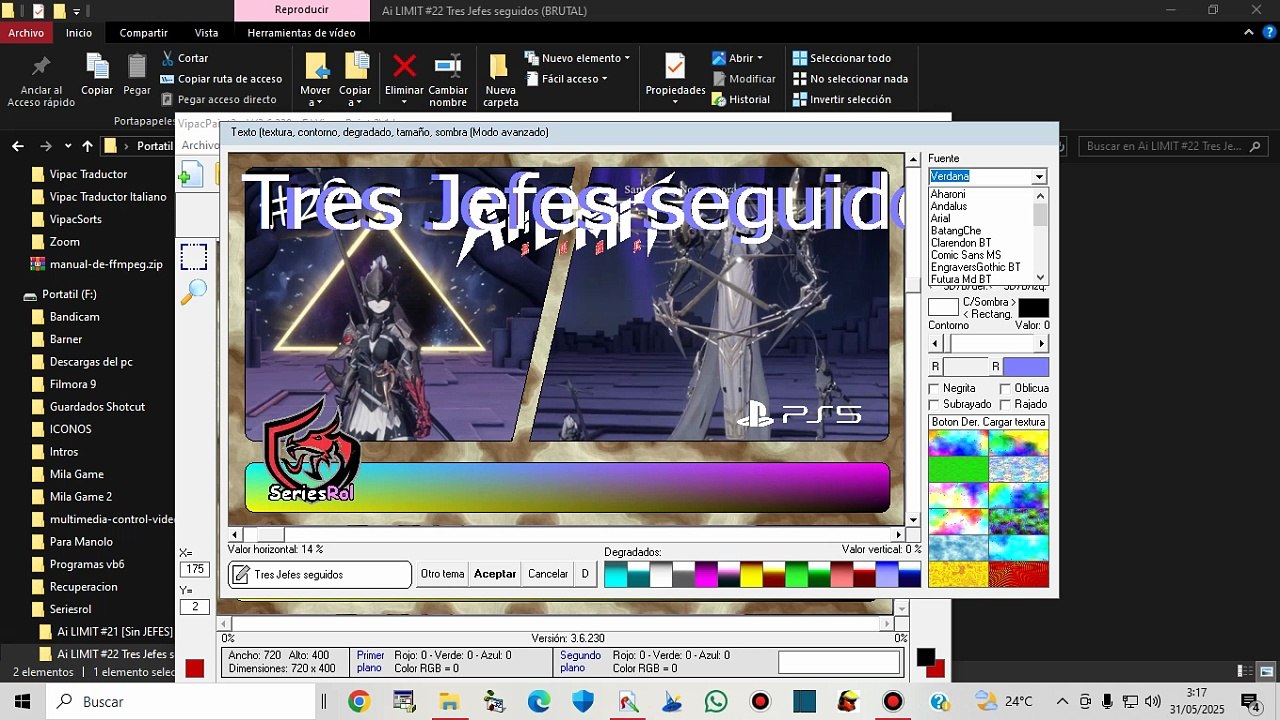Click the Otro tema button
1280x720 pixels.
tap(442, 574)
